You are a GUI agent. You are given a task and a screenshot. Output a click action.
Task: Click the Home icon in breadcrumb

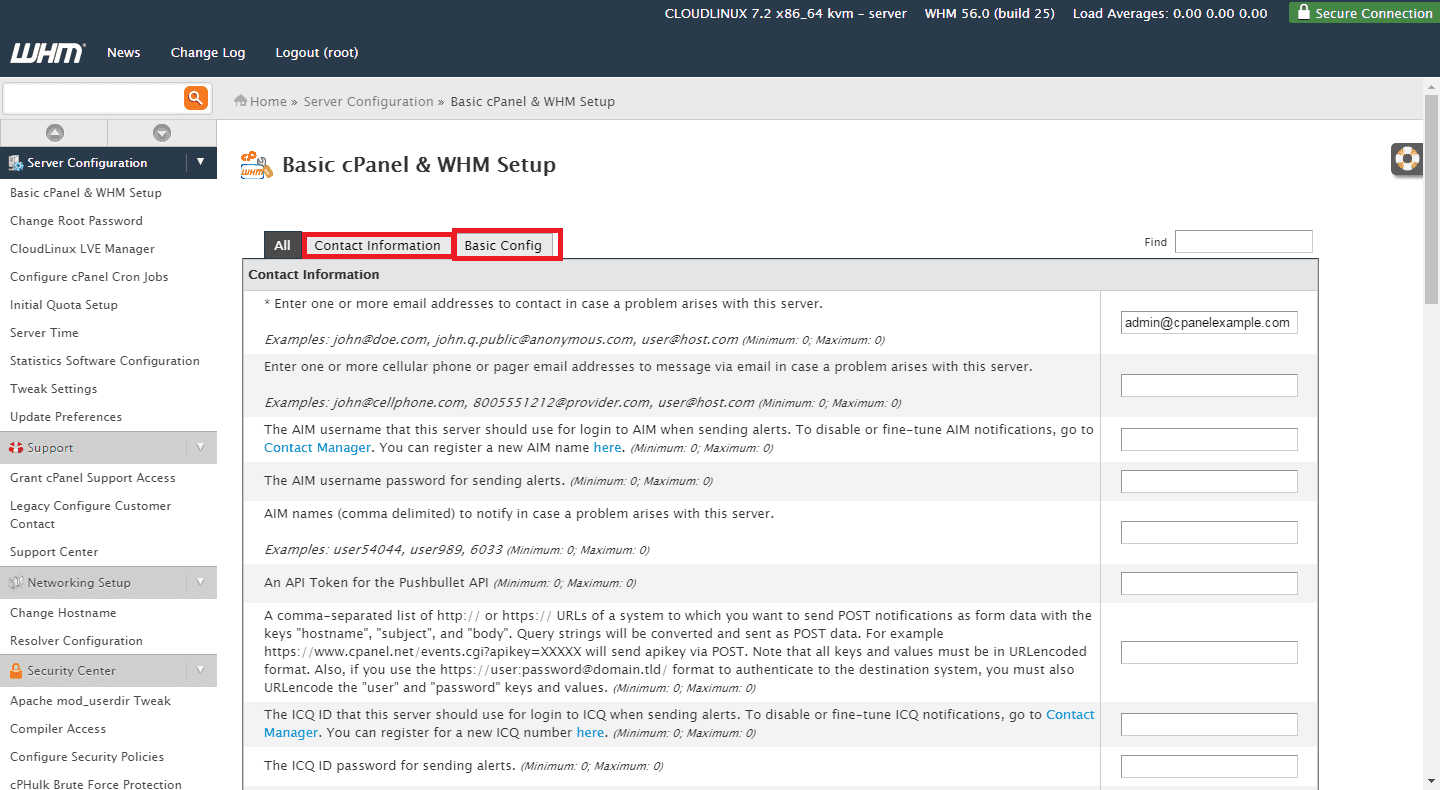(241, 101)
